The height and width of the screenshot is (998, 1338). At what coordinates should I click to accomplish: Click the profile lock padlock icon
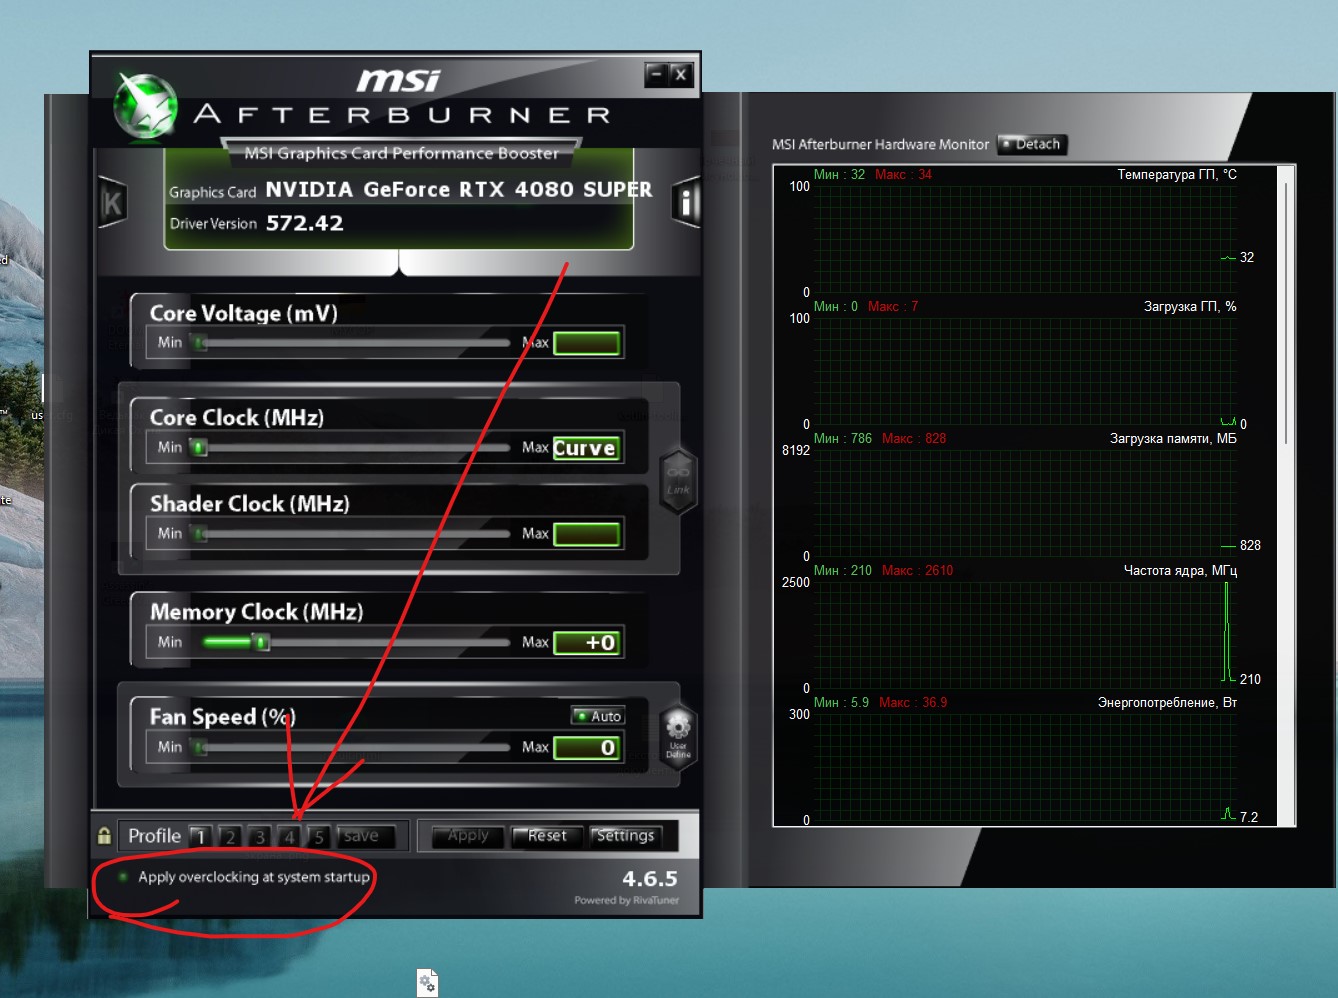pyautogui.click(x=104, y=835)
